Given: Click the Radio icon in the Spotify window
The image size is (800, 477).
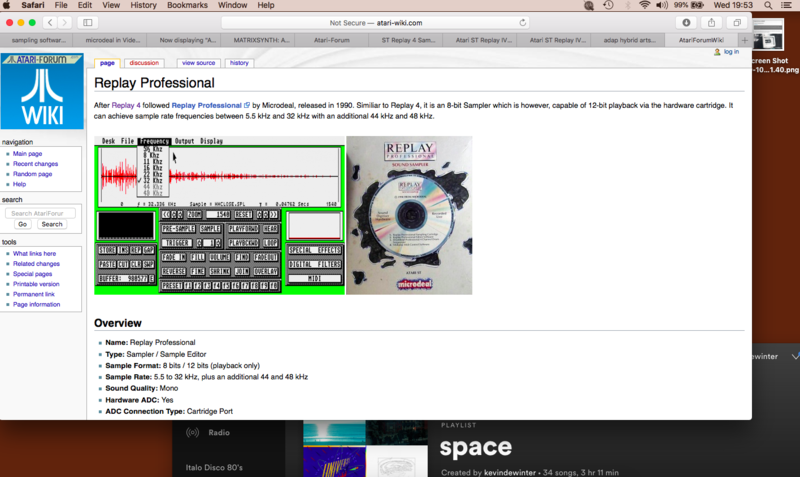Looking at the screenshot, I should (192, 433).
